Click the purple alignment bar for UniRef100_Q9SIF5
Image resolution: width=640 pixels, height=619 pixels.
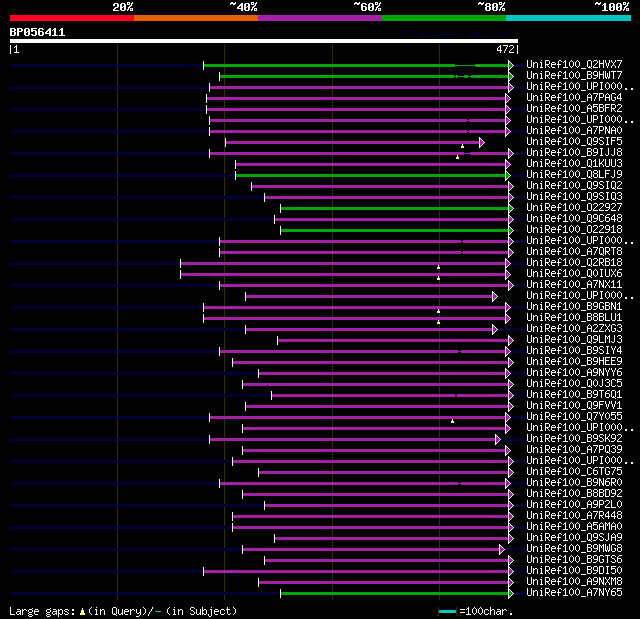tap(353, 142)
